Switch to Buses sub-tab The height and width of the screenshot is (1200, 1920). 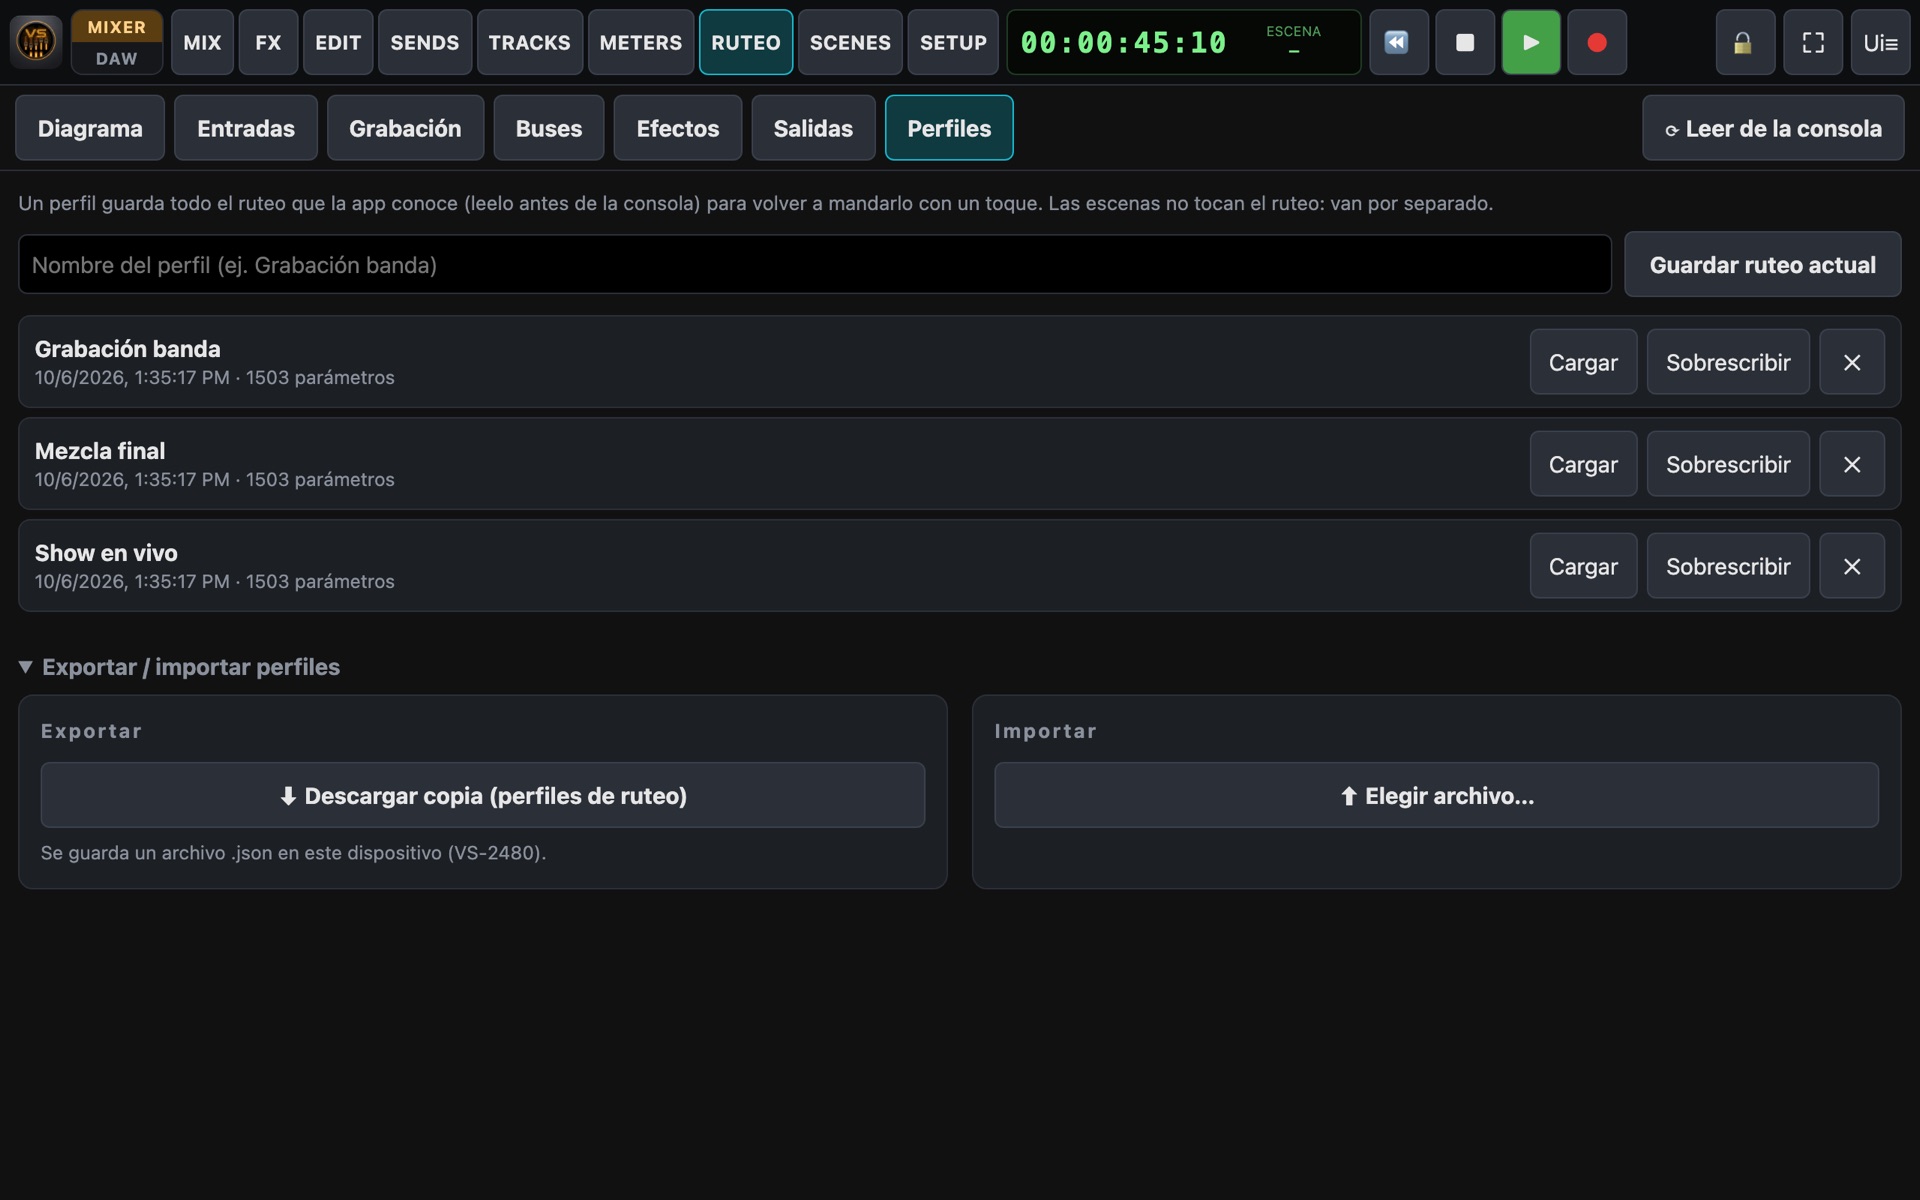point(549,128)
